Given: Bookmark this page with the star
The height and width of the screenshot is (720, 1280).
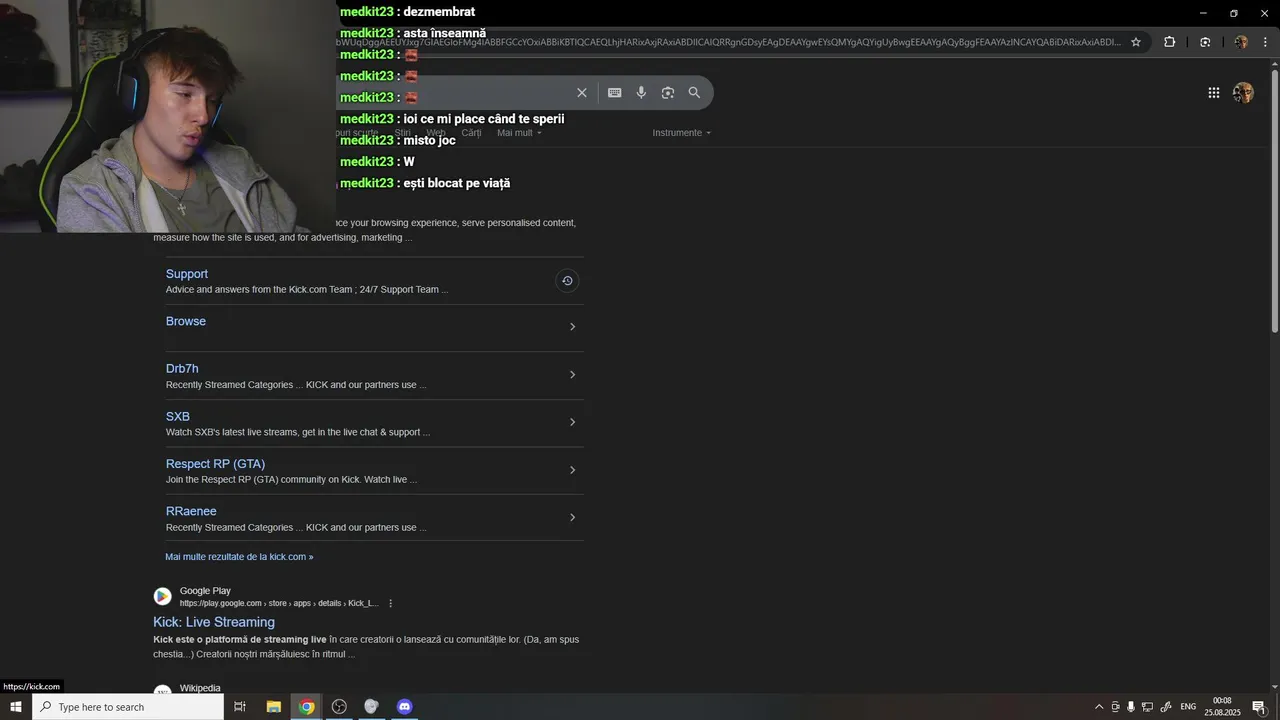Looking at the screenshot, I should click(x=1136, y=42).
